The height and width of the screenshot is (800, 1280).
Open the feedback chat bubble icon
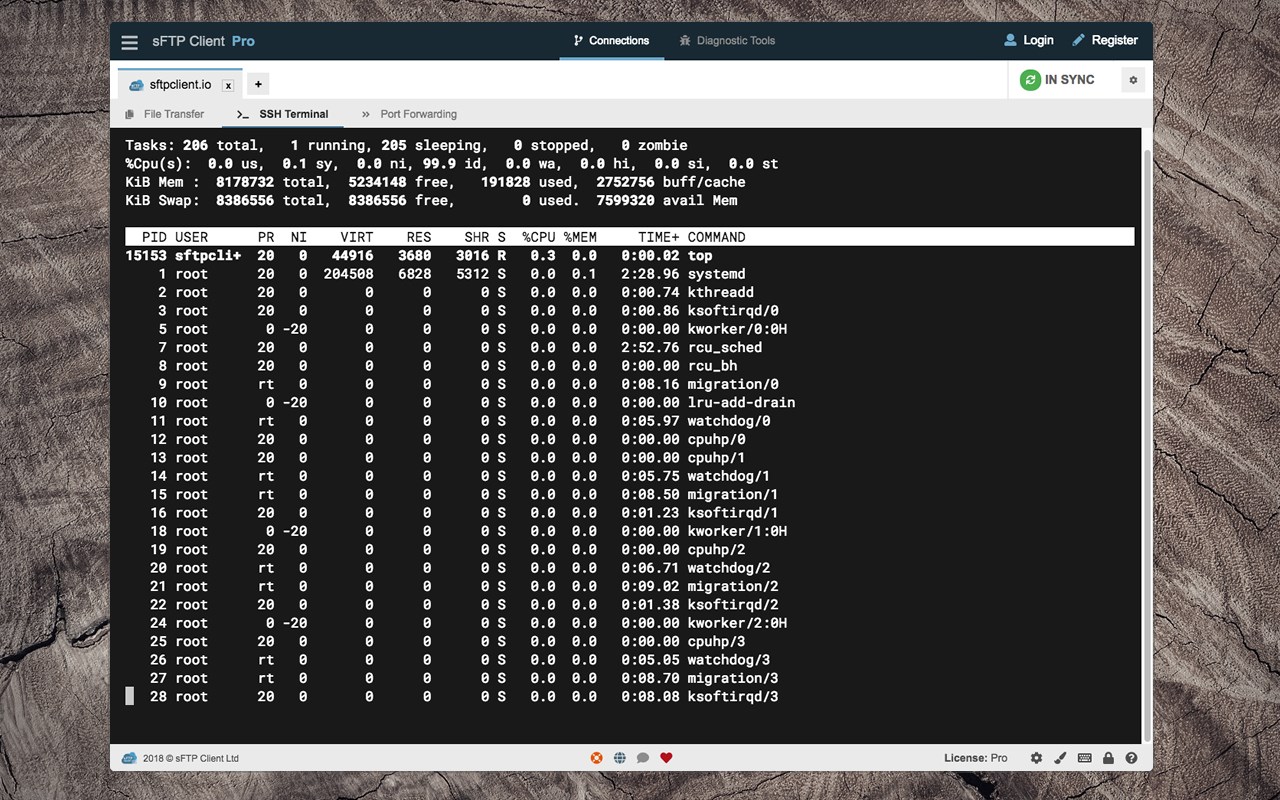(644, 757)
